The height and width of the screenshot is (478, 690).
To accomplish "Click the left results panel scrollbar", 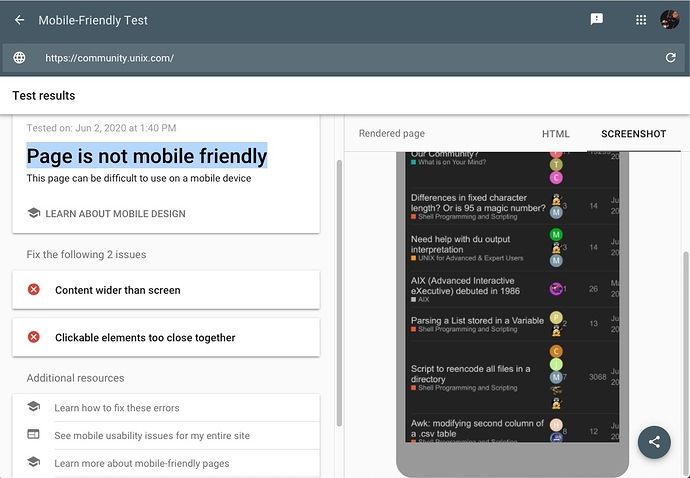I will (339, 293).
